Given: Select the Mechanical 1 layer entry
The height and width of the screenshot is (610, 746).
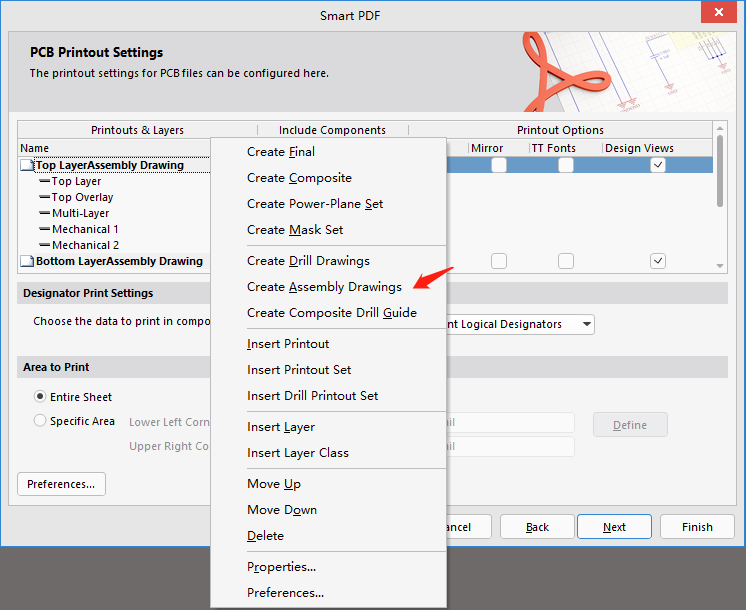Looking at the screenshot, I should [85, 229].
